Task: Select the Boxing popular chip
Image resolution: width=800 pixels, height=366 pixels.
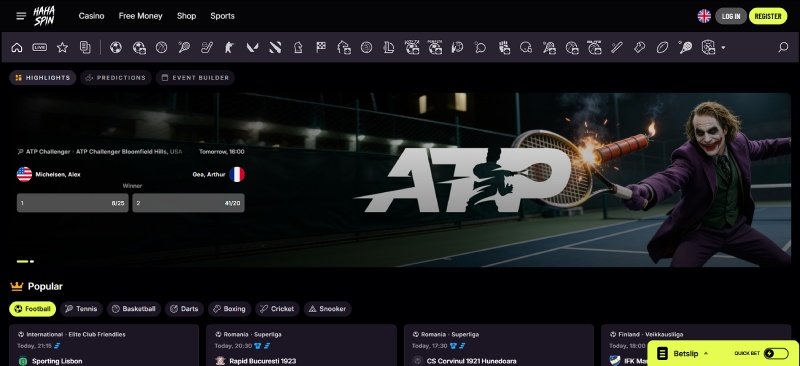Action: pos(229,309)
